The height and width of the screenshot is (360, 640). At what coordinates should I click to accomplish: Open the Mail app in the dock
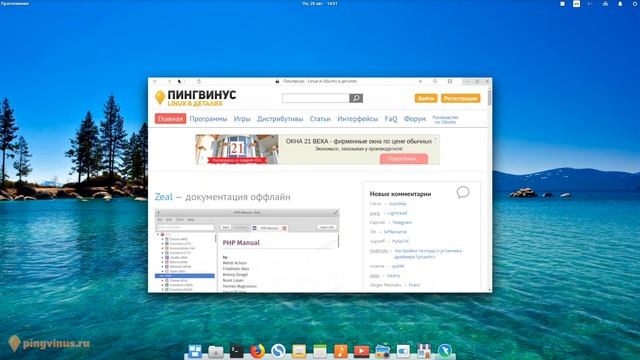click(299, 351)
